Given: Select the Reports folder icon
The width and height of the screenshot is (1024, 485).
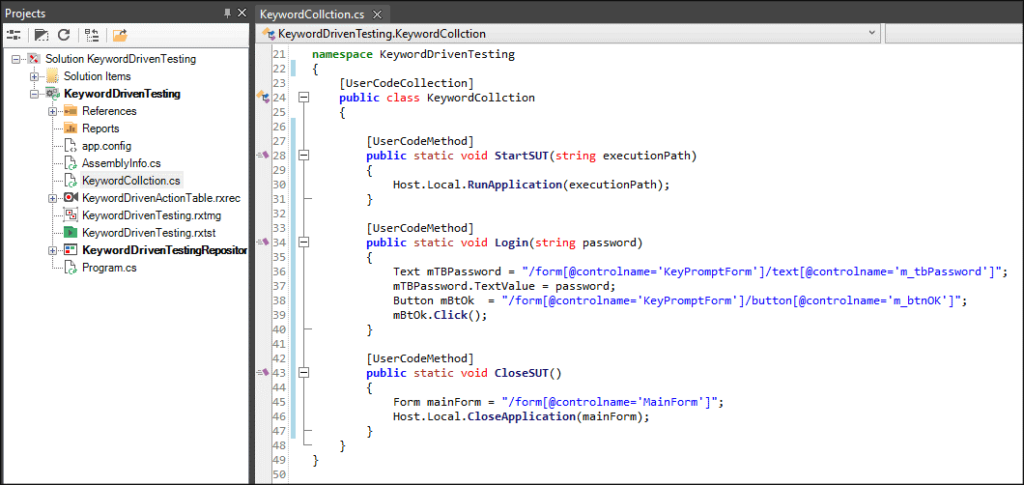Looking at the screenshot, I should tap(71, 129).
